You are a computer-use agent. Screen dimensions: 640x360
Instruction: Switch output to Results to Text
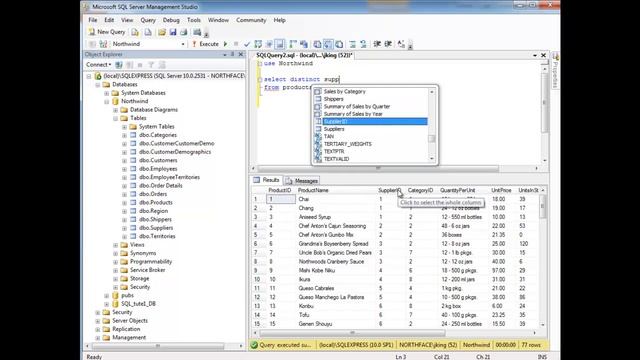[x=317, y=44]
